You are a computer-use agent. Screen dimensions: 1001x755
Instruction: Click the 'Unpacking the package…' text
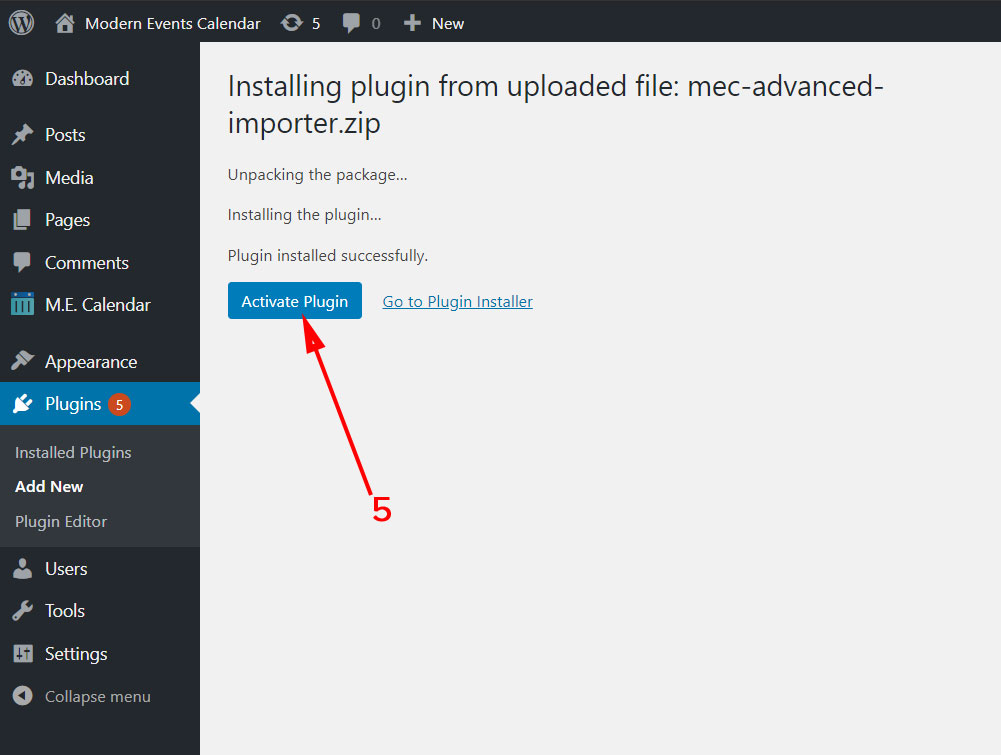coord(317,175)
